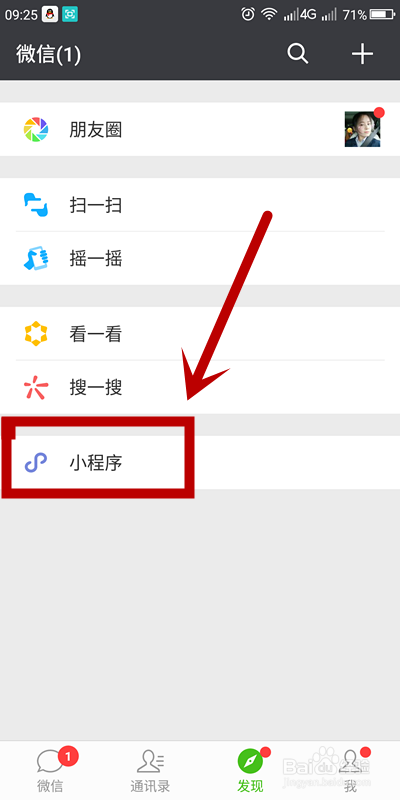Image resolution: width=400 pixels, height=800 pixels.
Task: Go to the 我 profile tab
Action: pos(350,770)
